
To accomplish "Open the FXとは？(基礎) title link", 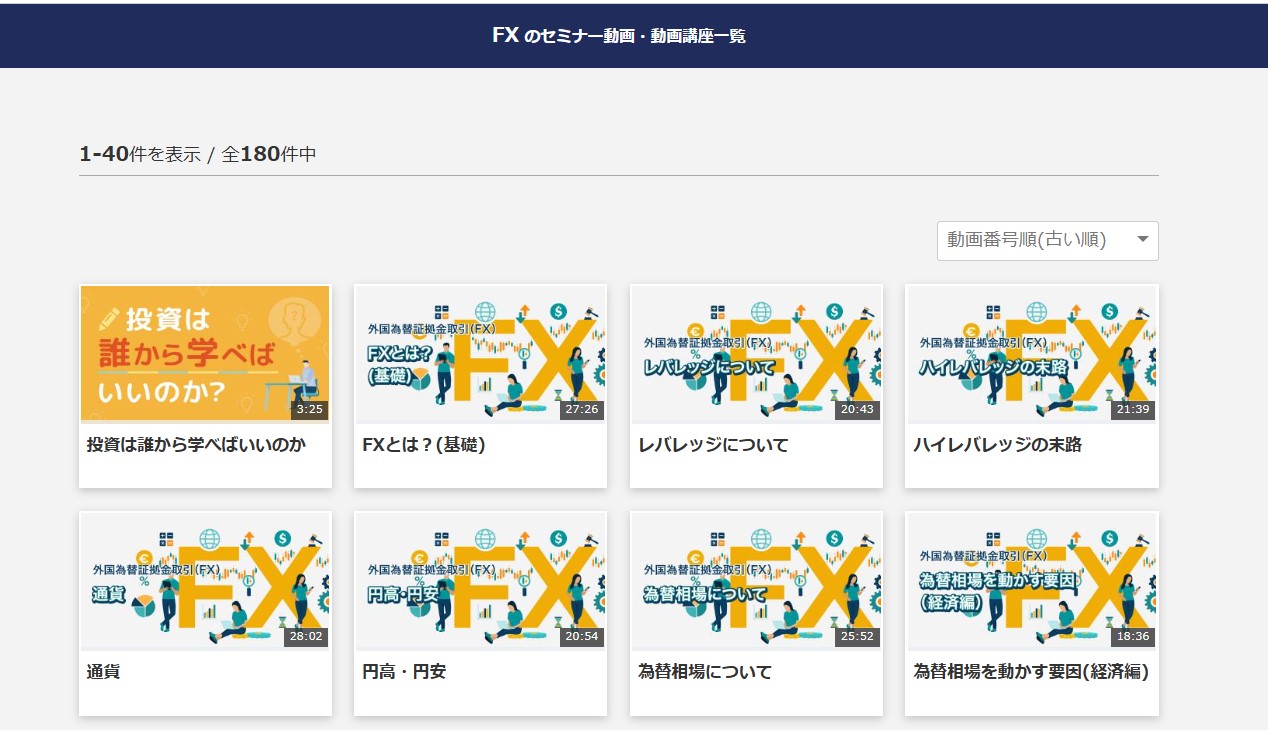I will pyautogui.click(x=424, y=445).
